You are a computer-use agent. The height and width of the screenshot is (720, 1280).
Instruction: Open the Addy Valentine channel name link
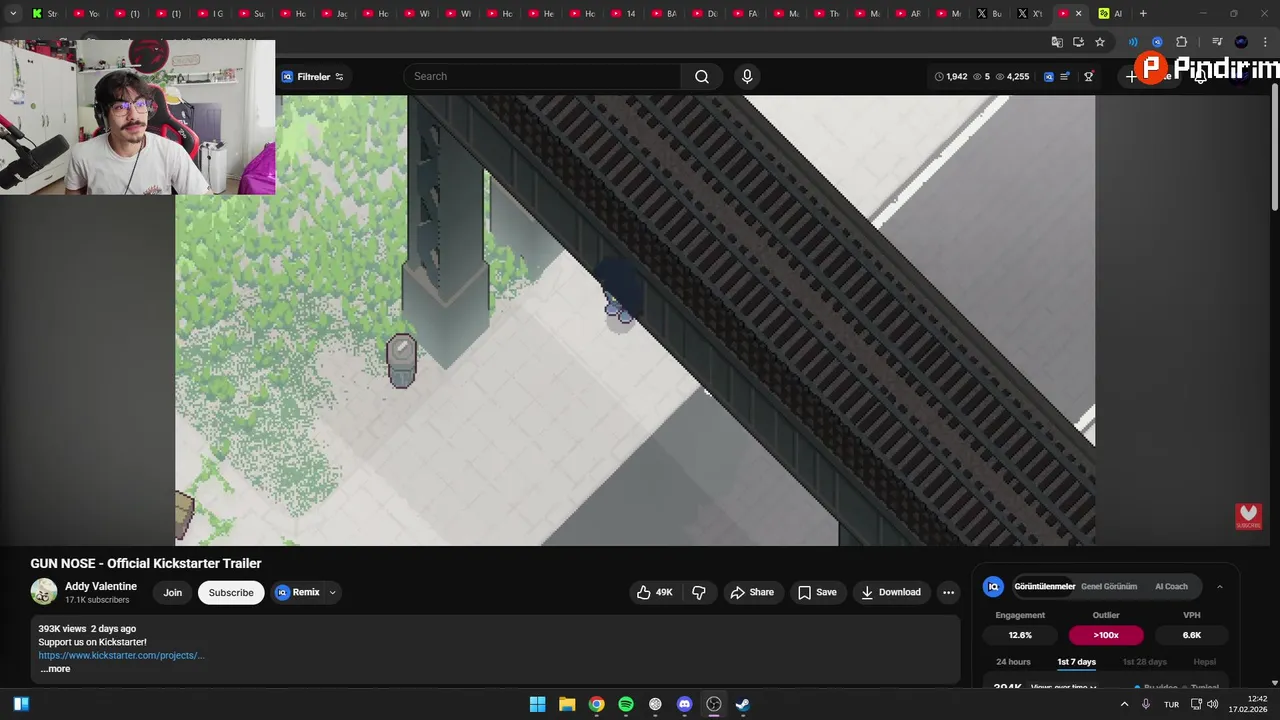(101, 586)
